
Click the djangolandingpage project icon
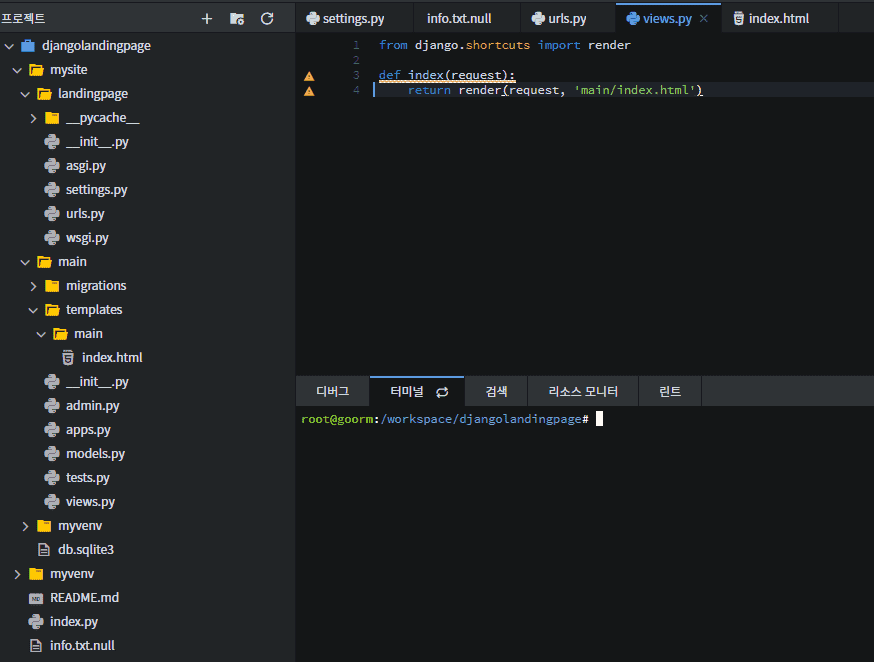point(28,46)
